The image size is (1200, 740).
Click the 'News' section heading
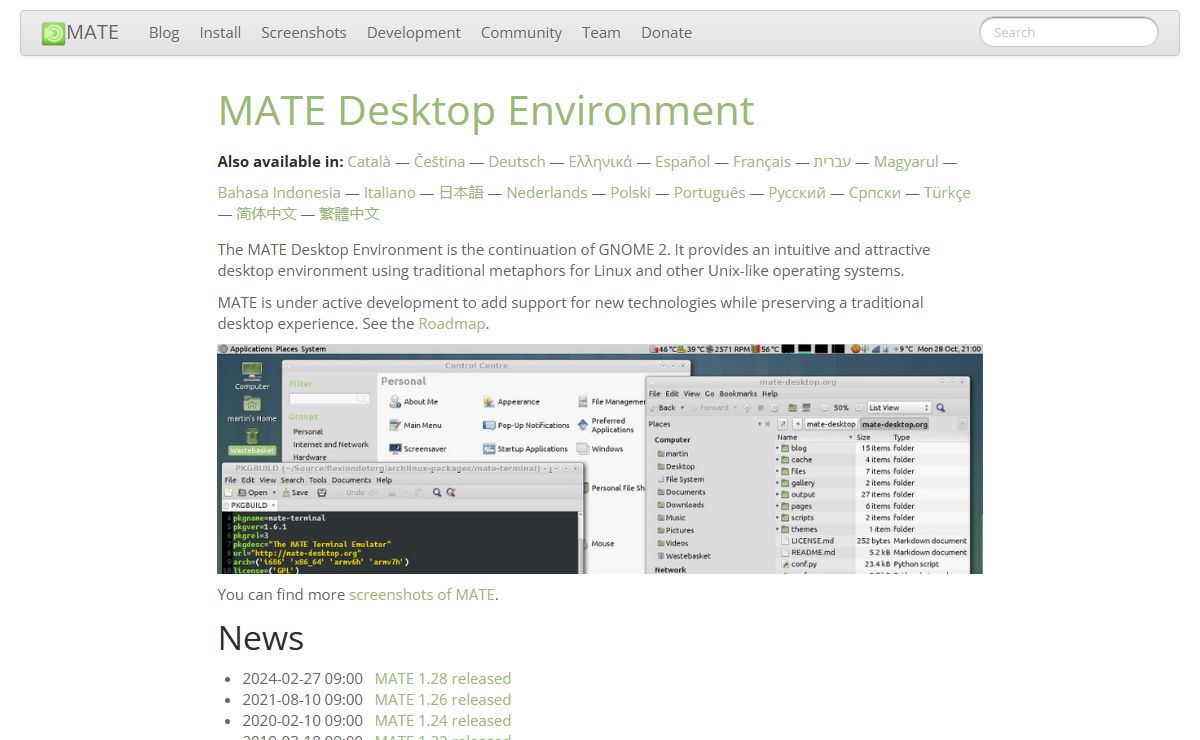pos(261,638)
